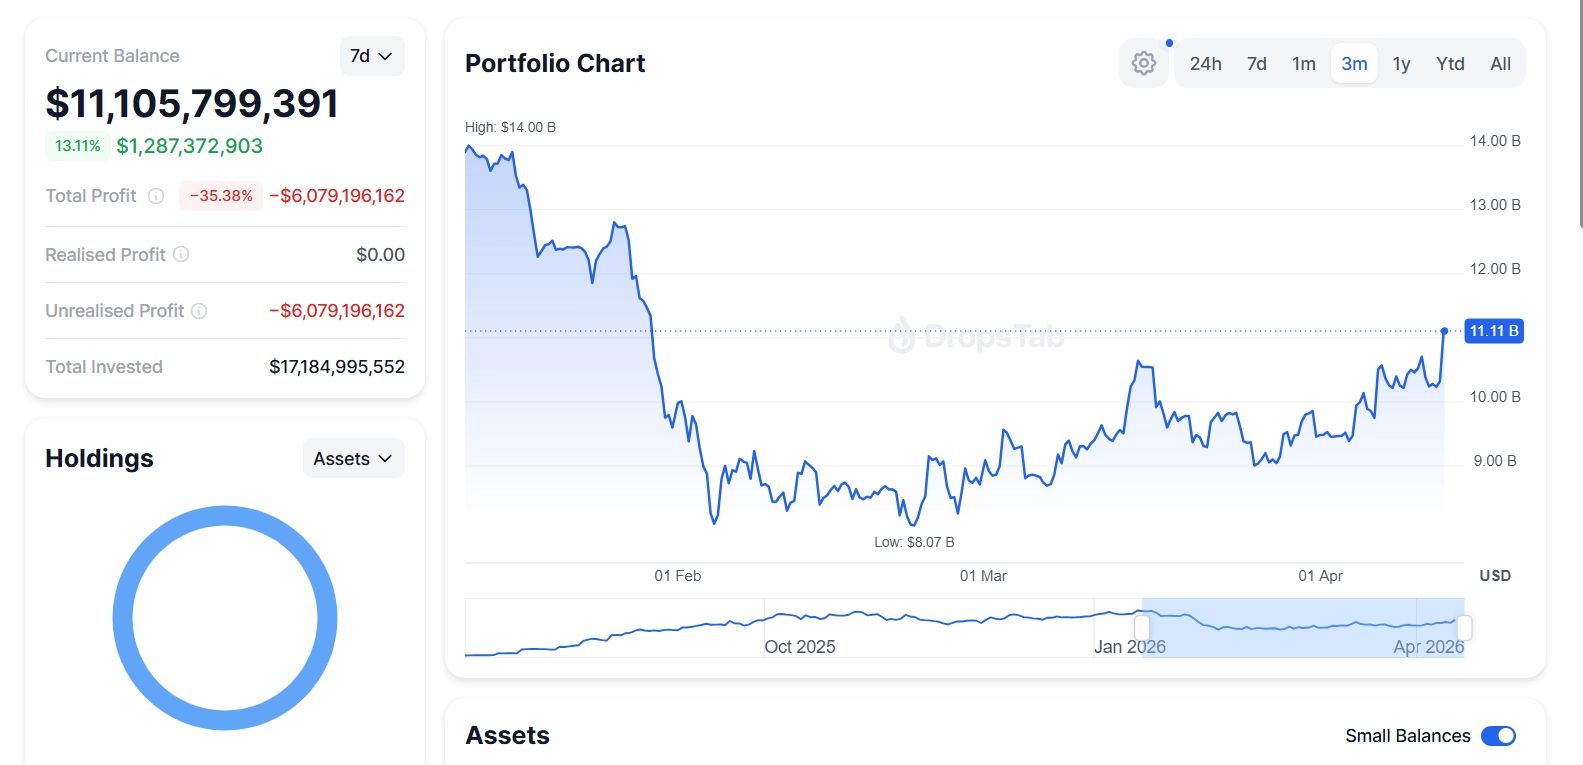Click the blue Holdings donut chart ring
The height and width of the screenshot is (765, 1583).
coord(123,618)
